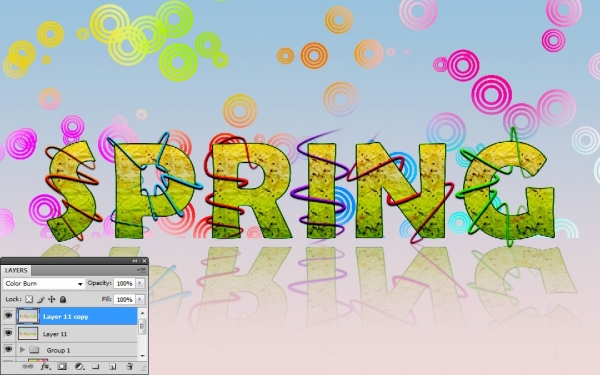Viewport: 600px width, 375px height.
Task: Toggle Group 1 visibility eye
Action: tap(8, 349)
